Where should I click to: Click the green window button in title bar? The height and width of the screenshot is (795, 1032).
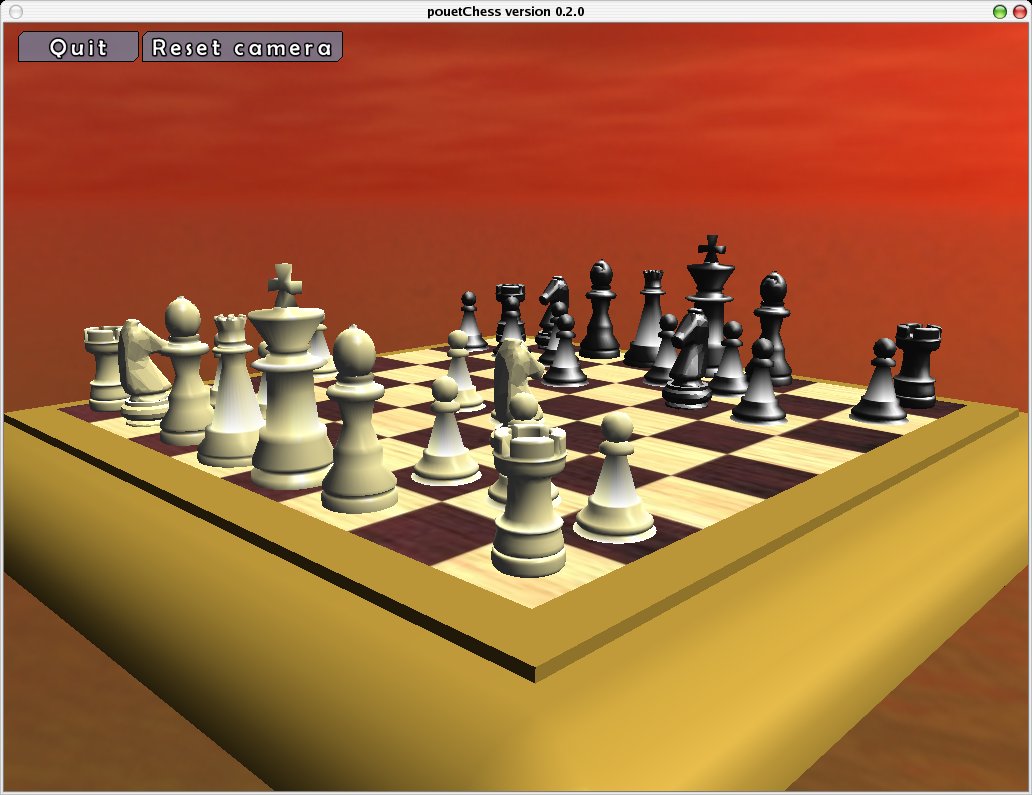pos(999,11)
